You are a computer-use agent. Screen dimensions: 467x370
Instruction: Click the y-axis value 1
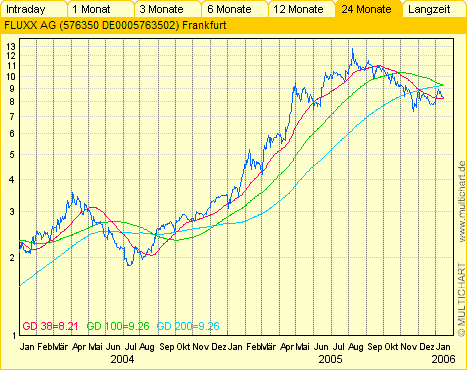(x=14, y=335)
